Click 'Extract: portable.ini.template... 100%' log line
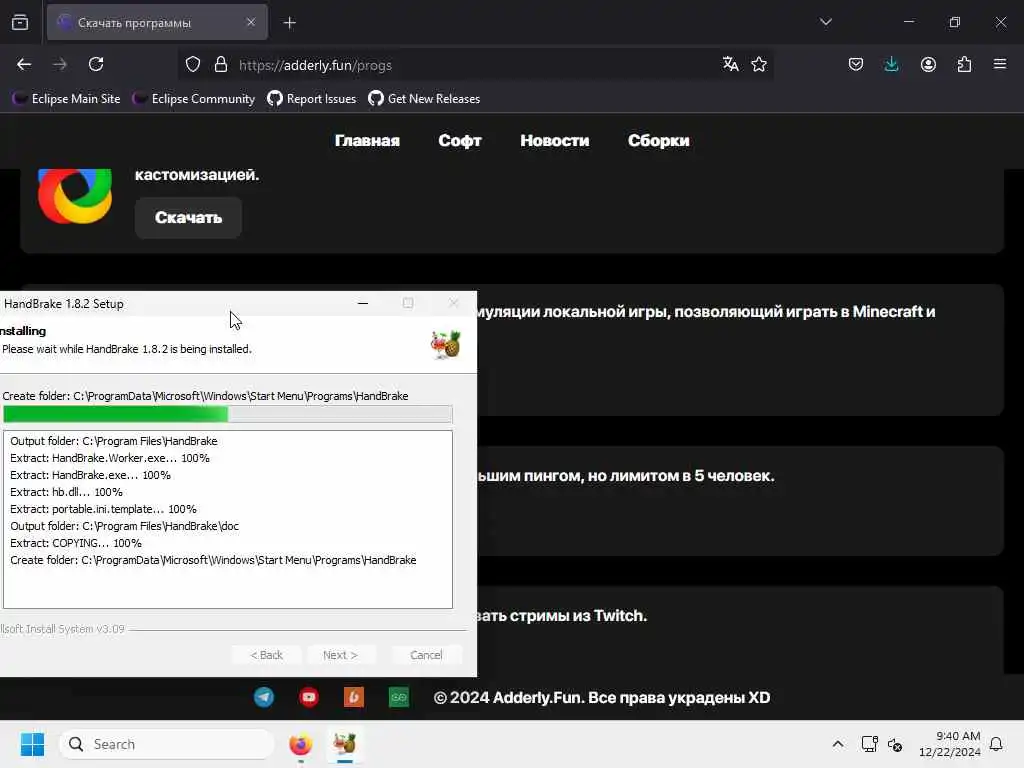Viewport: 1024px width, 768px height. (x=103, y=509)
